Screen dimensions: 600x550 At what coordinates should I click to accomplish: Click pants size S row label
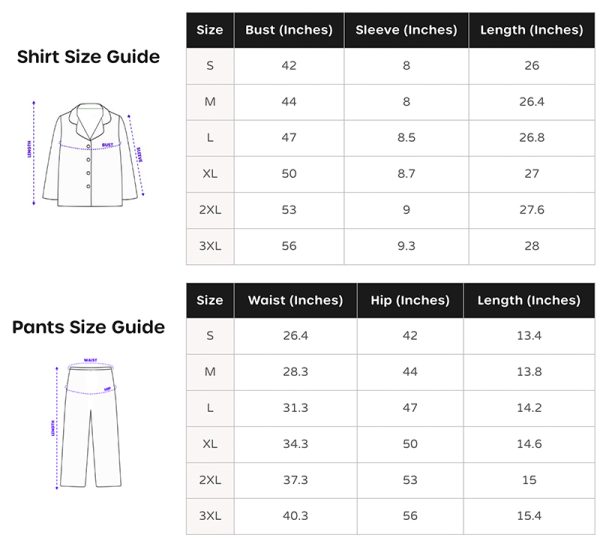point(210,336)
